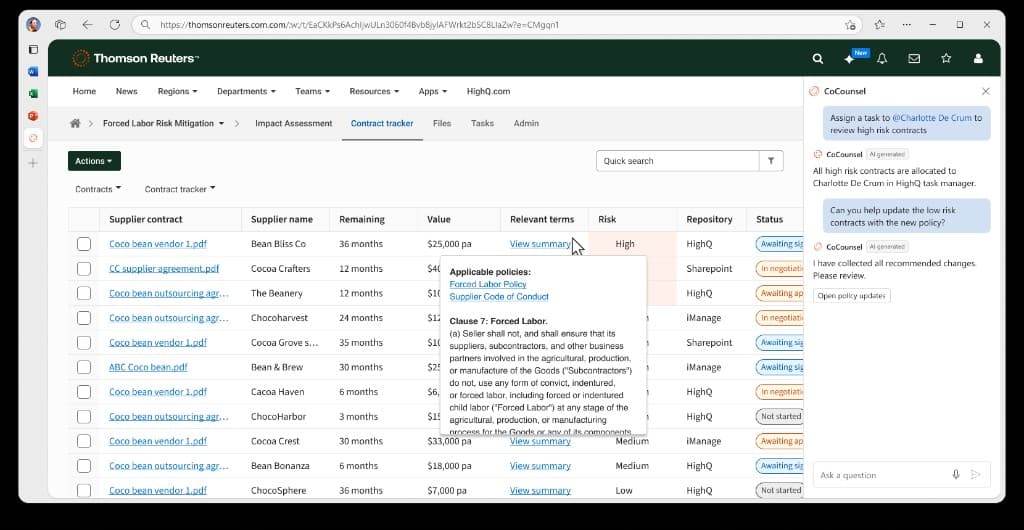Switch to the Admin tab
Screen dimensions: 1024x530
click(x=526, y=123)
